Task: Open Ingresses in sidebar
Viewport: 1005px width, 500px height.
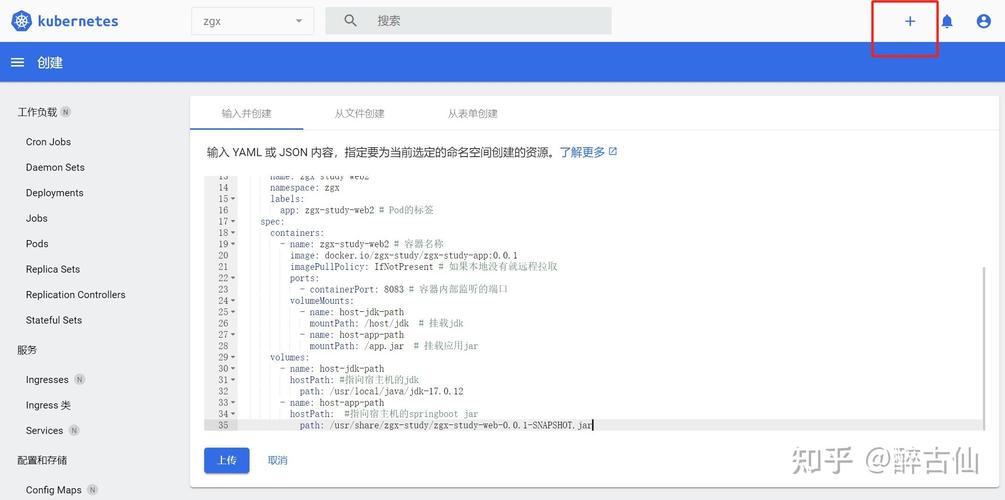Action: coord(47,379)
